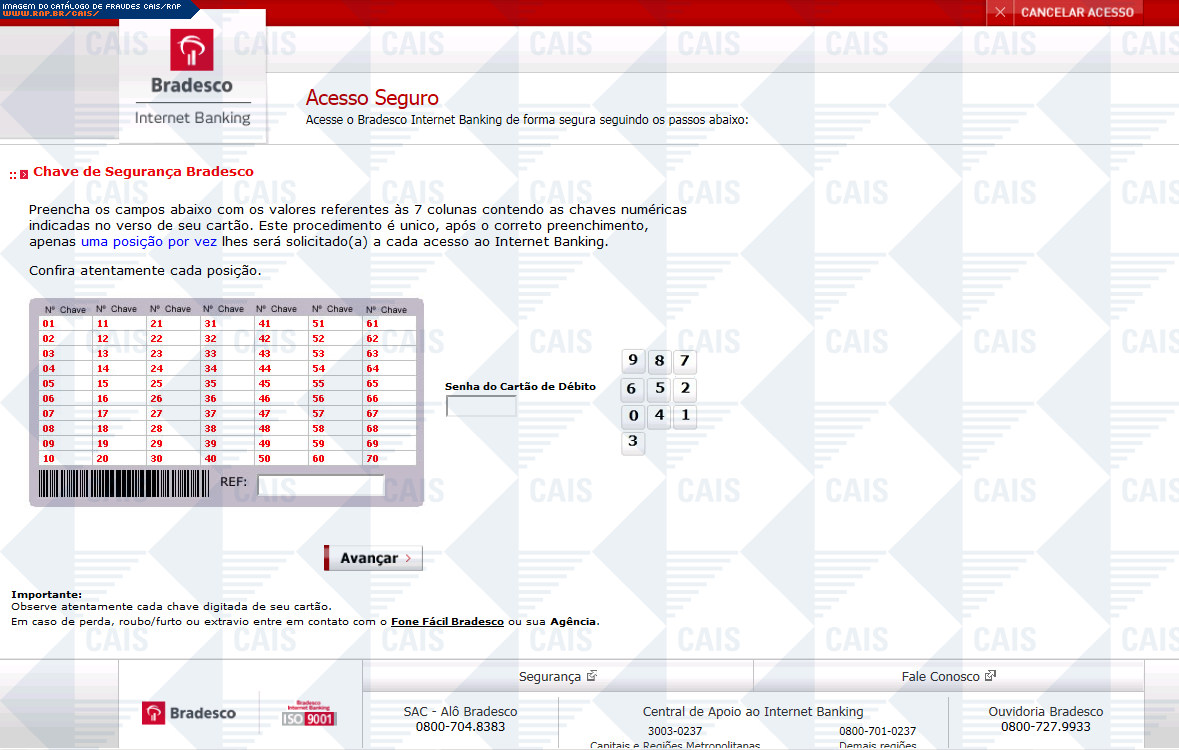Click the red bullet icon beside Chave de Segurança

[x=23, y=174]
